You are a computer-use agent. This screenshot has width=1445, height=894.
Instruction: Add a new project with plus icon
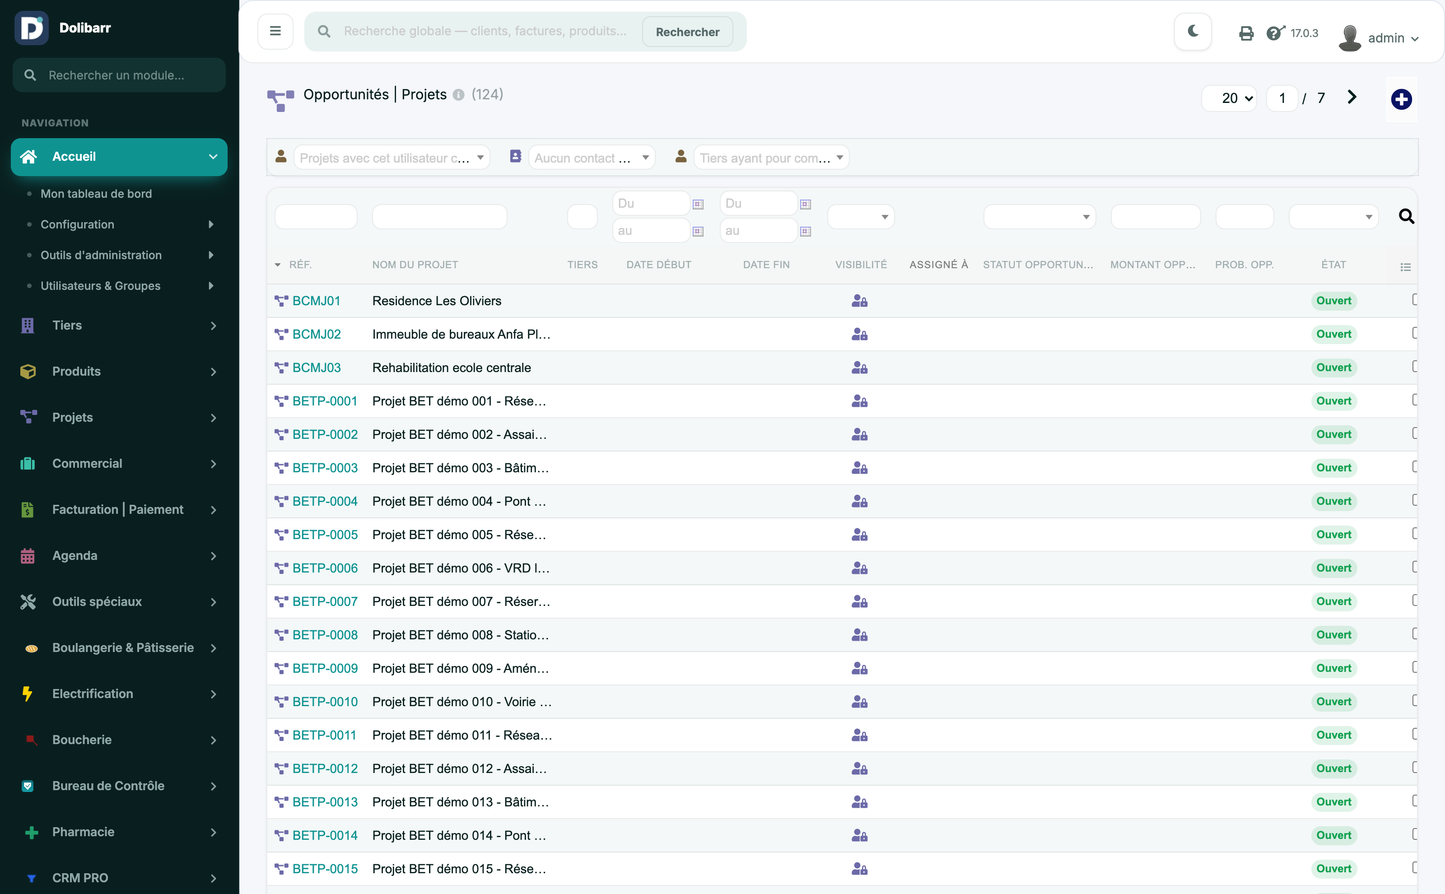pos(1401,99)
